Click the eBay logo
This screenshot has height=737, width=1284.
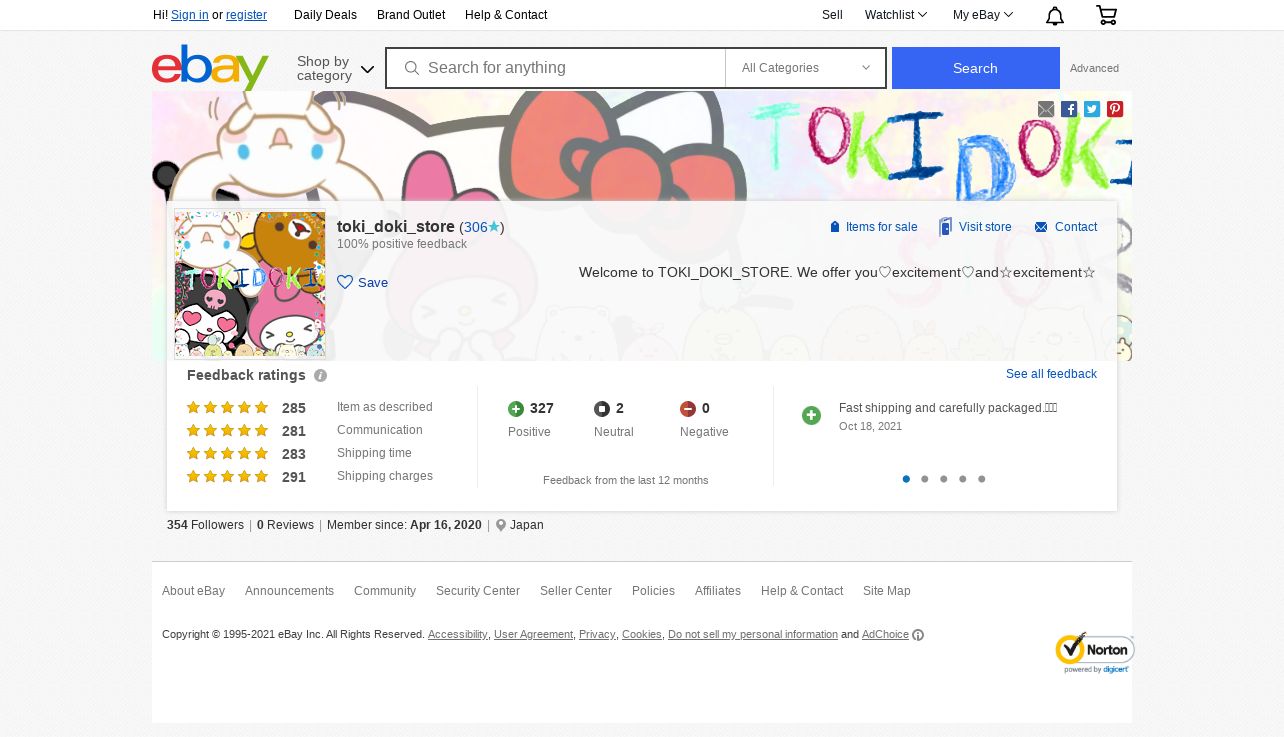(210, 67)
